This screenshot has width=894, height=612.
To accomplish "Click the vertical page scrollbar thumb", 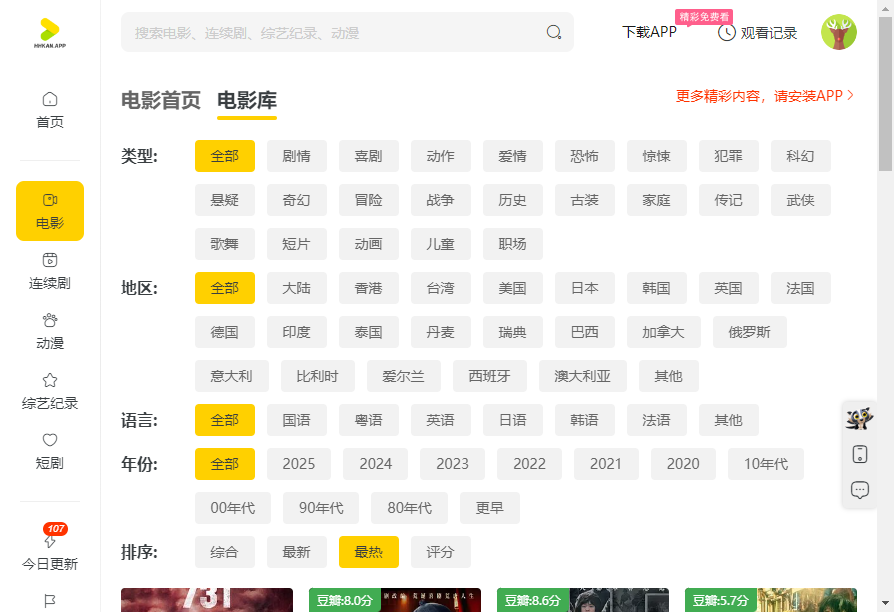I will 885,94.
